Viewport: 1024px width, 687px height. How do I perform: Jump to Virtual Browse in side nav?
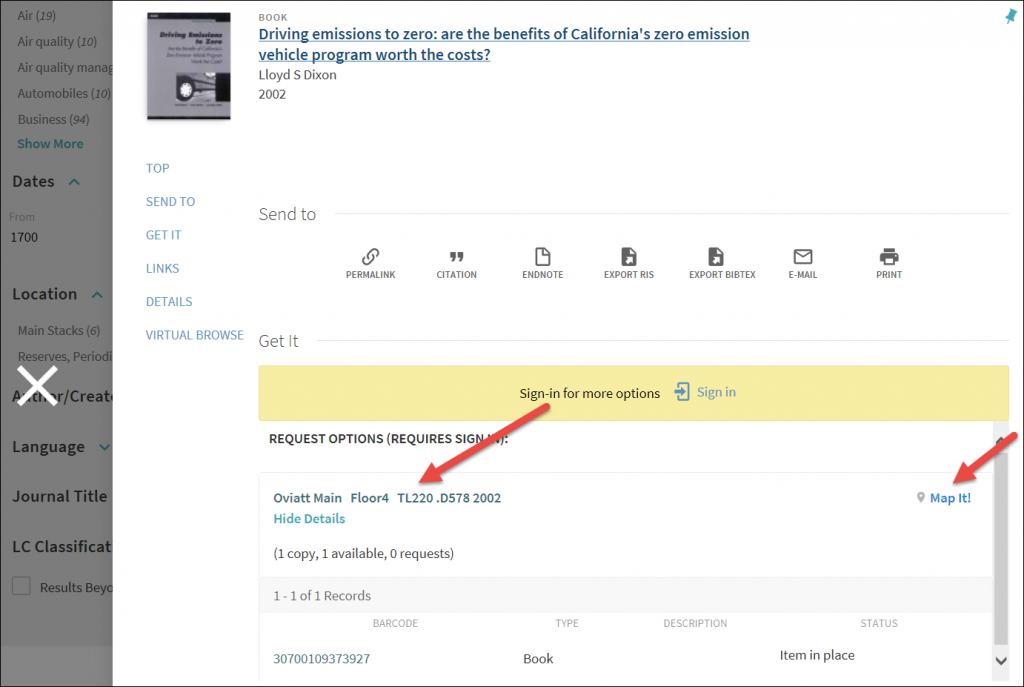point(194,335)
